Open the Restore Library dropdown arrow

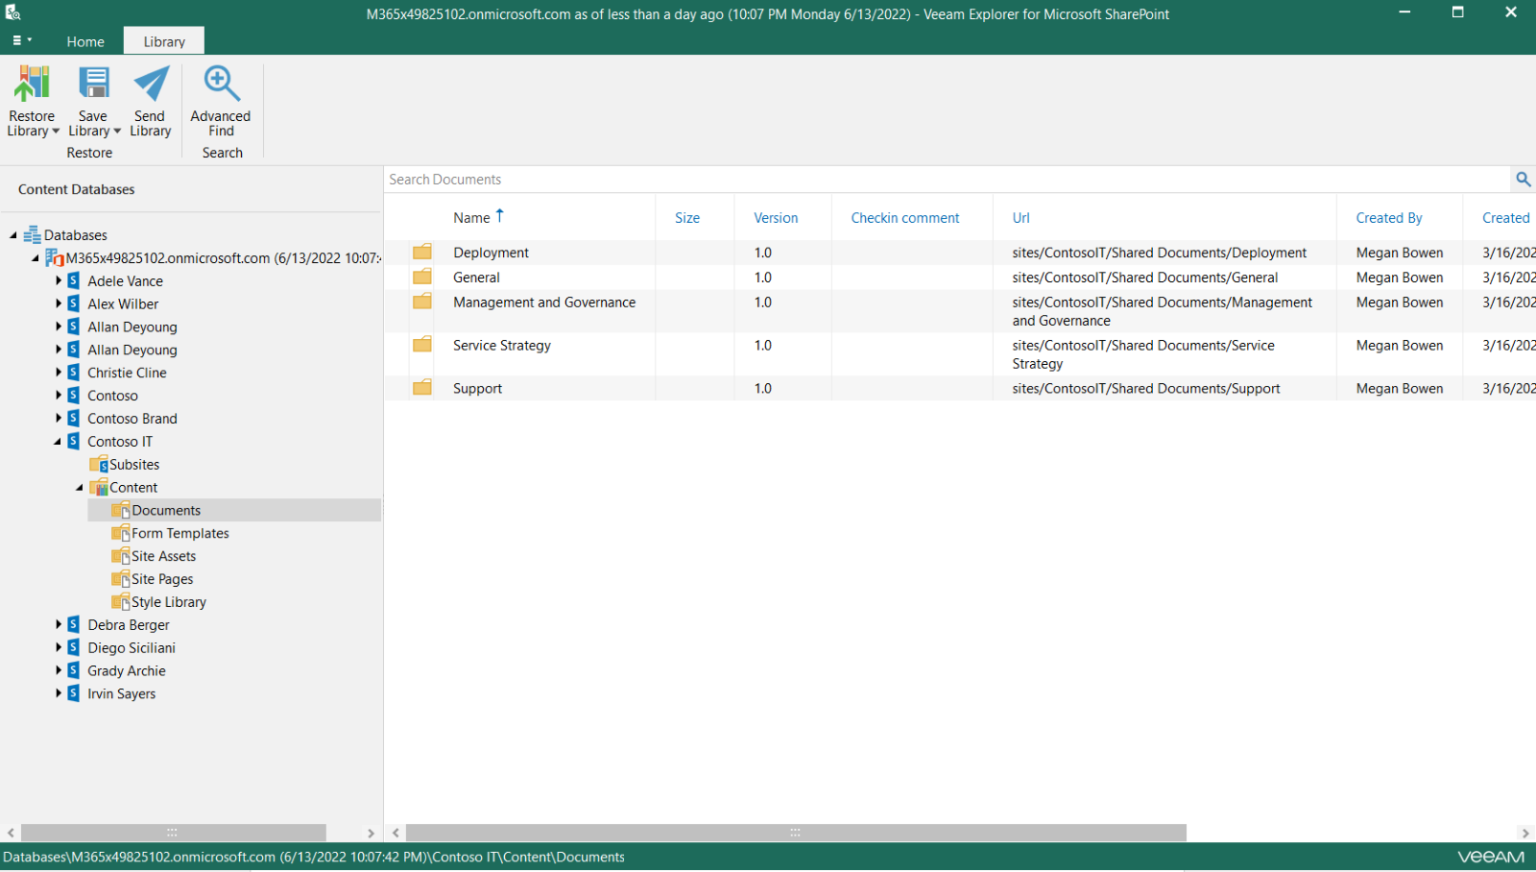pyautogui.click(x=55, y=130)
